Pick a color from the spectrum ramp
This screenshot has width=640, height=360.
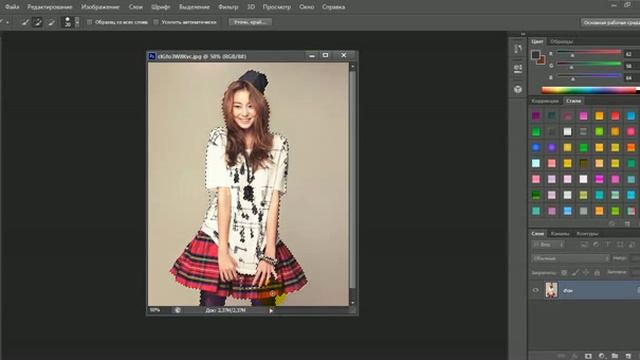[x=590, y=90]
